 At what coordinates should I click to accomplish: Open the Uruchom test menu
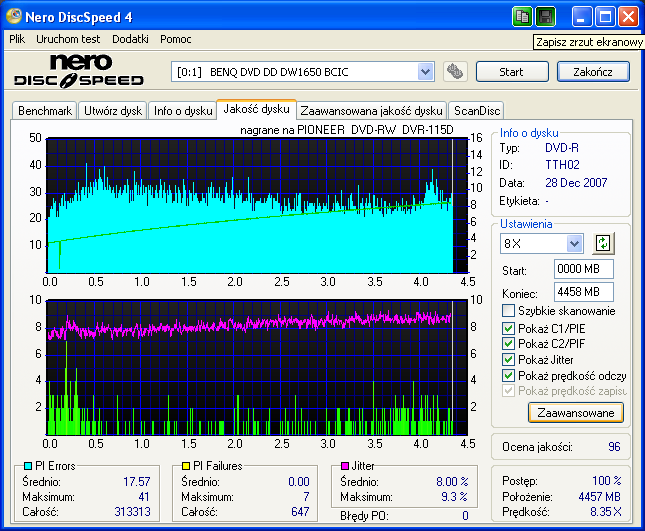(x=68, y=39)
